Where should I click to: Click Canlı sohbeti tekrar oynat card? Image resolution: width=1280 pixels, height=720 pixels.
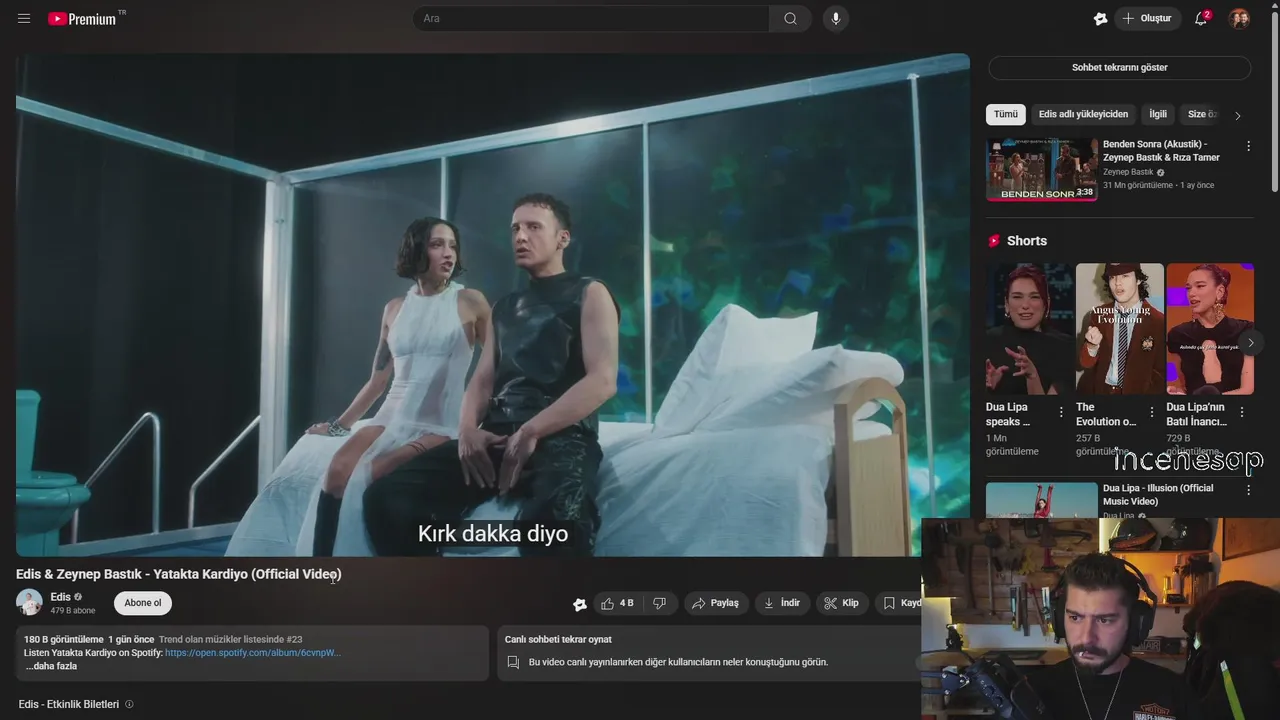709,653
